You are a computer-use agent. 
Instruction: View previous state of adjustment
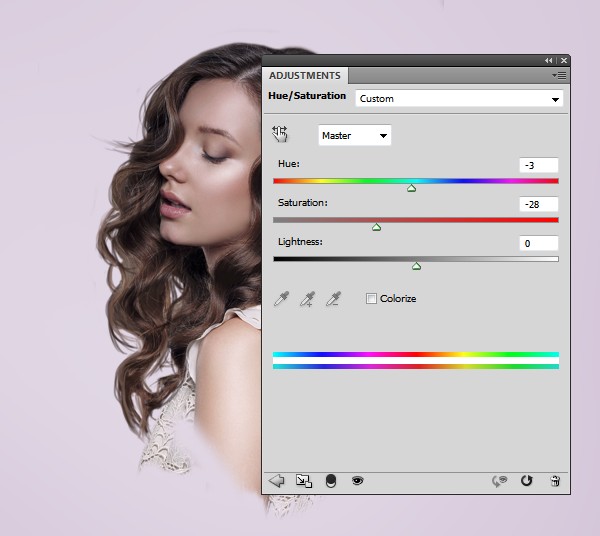click(499, 481)
